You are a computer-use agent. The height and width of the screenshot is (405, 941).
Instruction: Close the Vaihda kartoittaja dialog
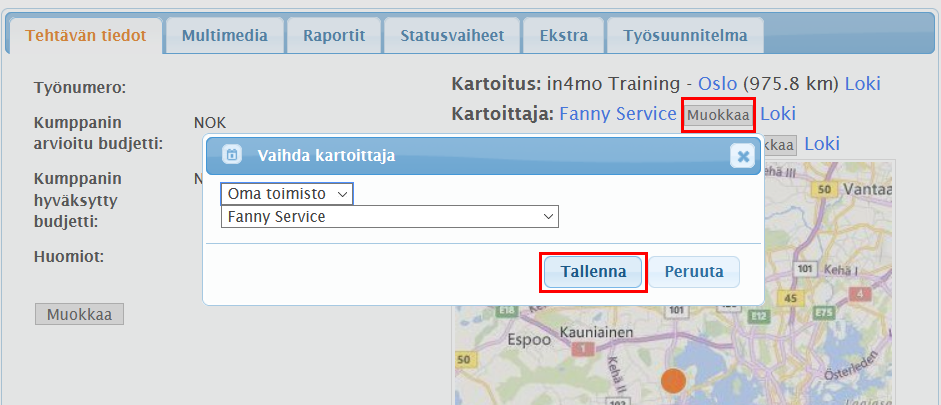pyautogui.click(x=742, y=156)
